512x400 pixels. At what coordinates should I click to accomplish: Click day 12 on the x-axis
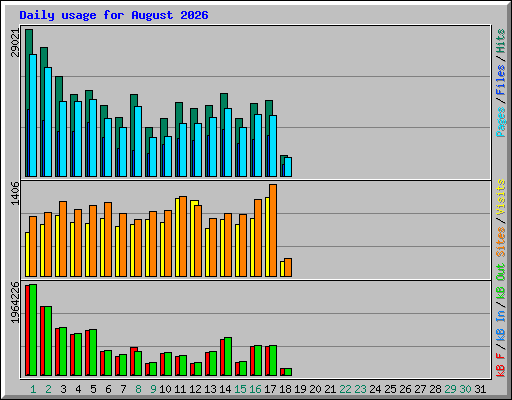click(x=195, y=389)
